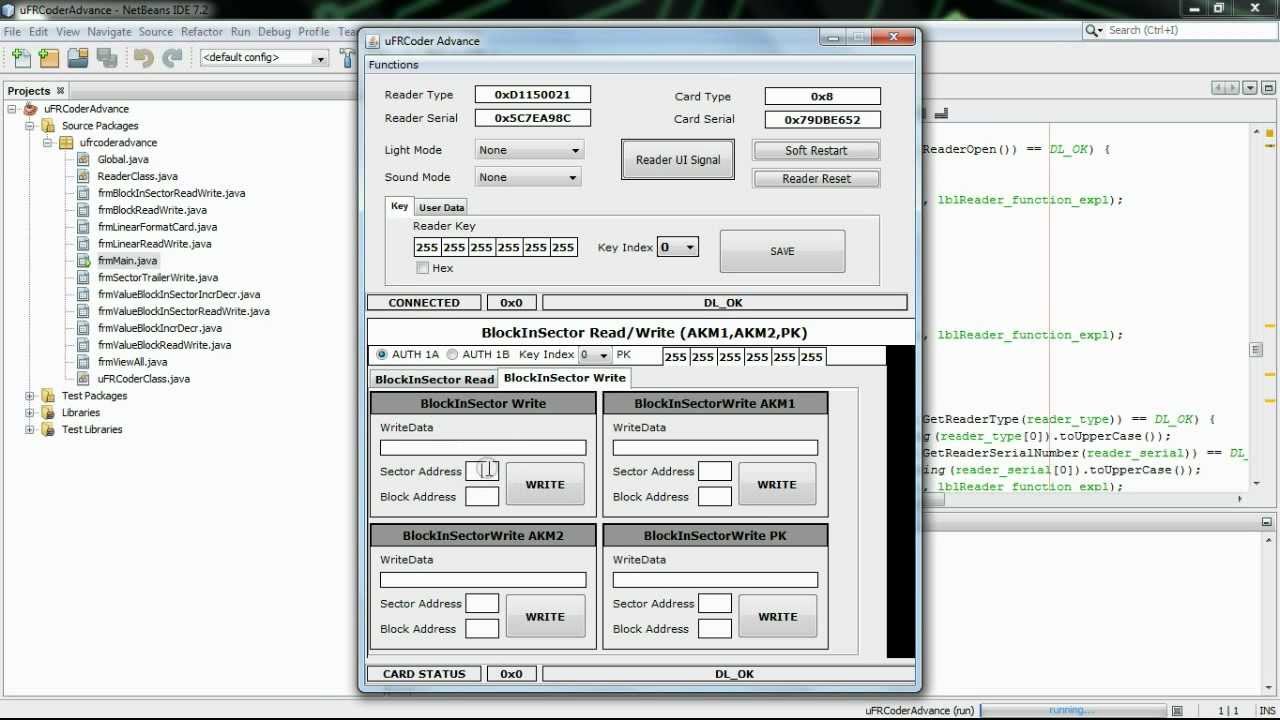1280x720 pixels.
Task: Click the Reader Reset button
Action: click(816, 179)
